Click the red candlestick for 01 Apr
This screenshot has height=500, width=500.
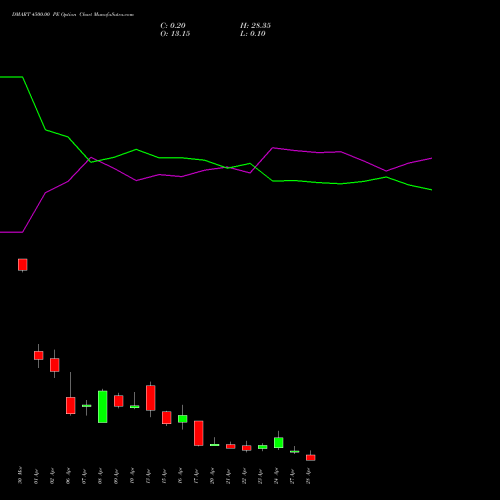(x=39, y=355)
